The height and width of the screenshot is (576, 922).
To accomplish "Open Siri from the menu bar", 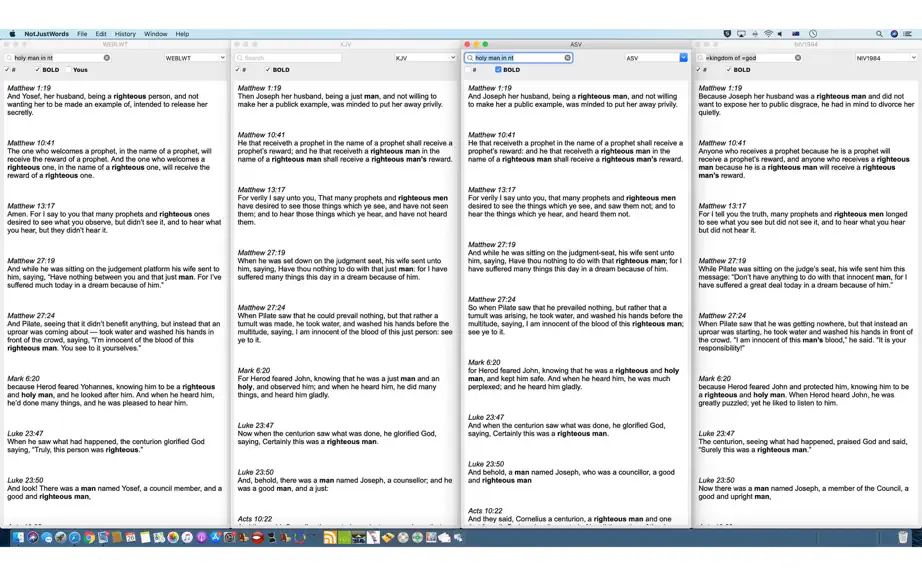I will point(894,34).
